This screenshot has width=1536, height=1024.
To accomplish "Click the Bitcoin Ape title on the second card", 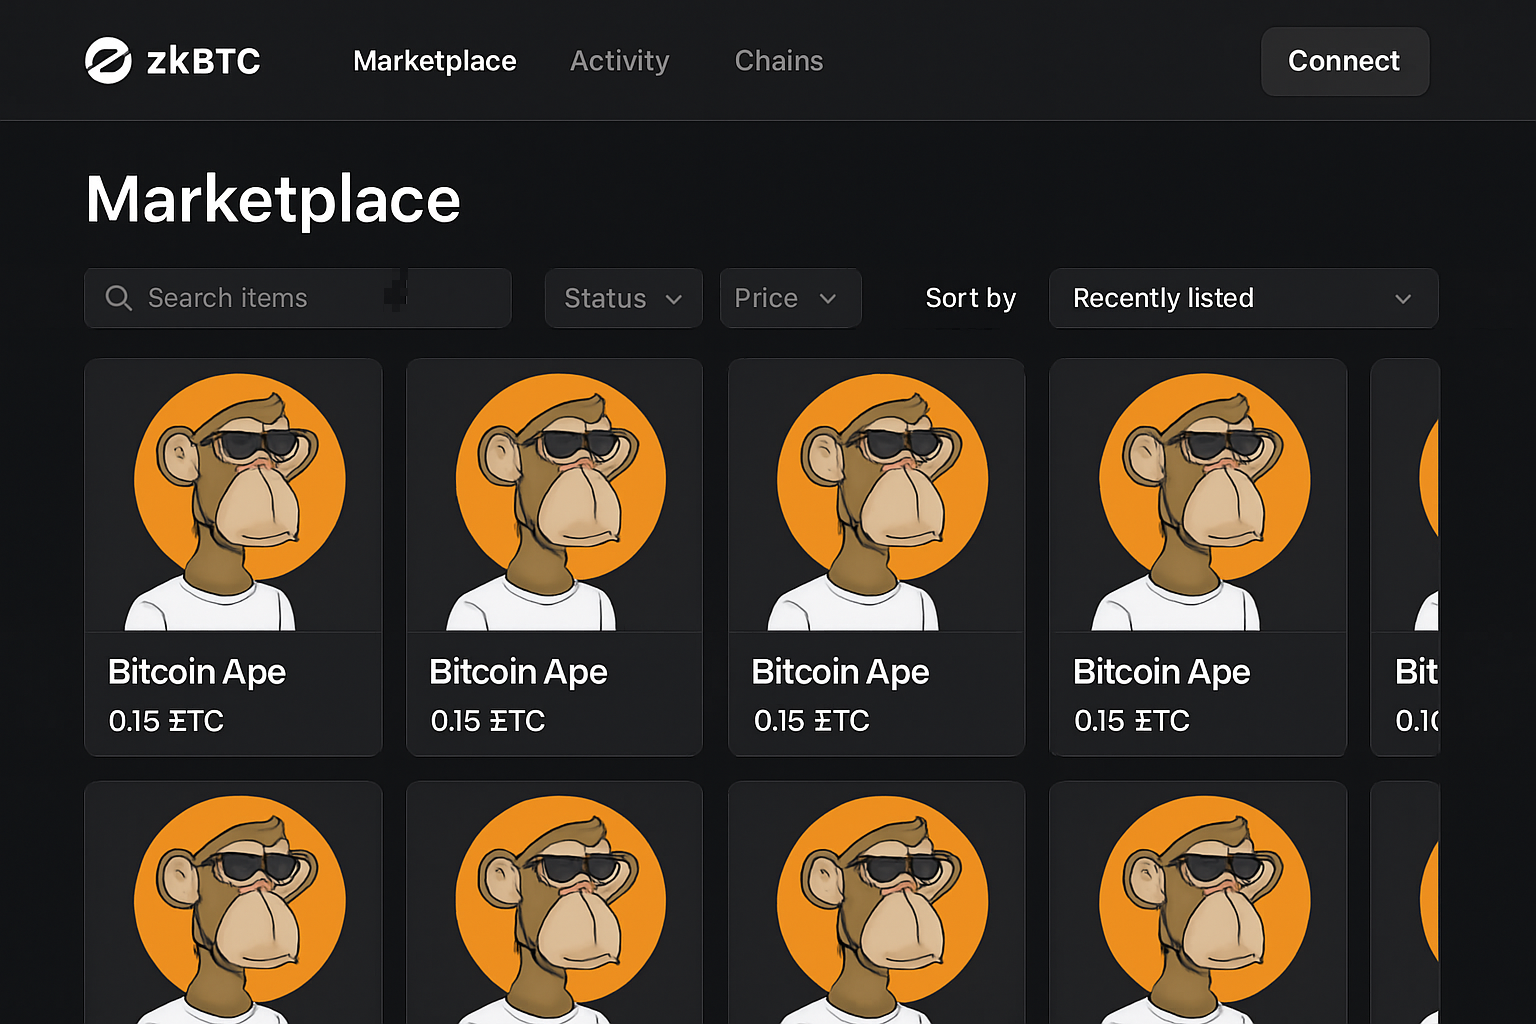I will [x=517, y=672].
